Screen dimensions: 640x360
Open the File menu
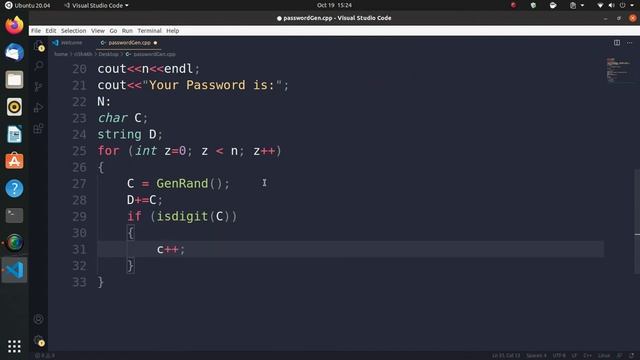(36, 31)
